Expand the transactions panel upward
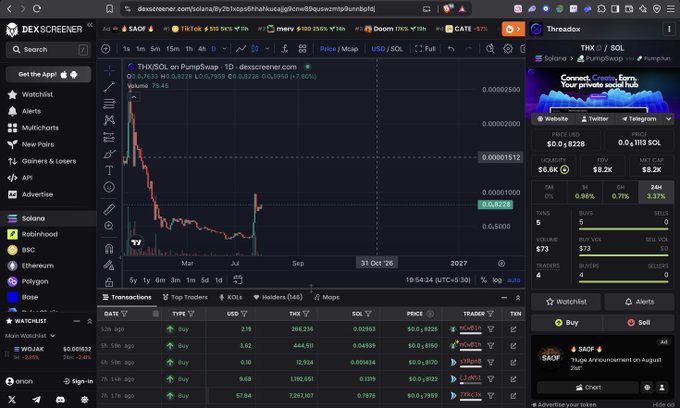 point(518,298)
